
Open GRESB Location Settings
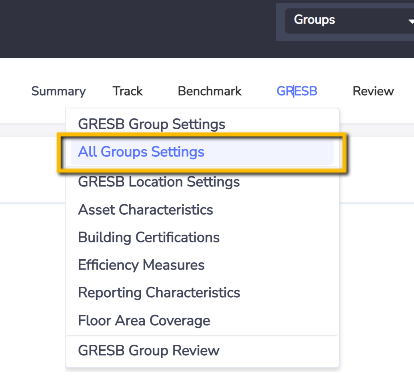pos(202,182)
